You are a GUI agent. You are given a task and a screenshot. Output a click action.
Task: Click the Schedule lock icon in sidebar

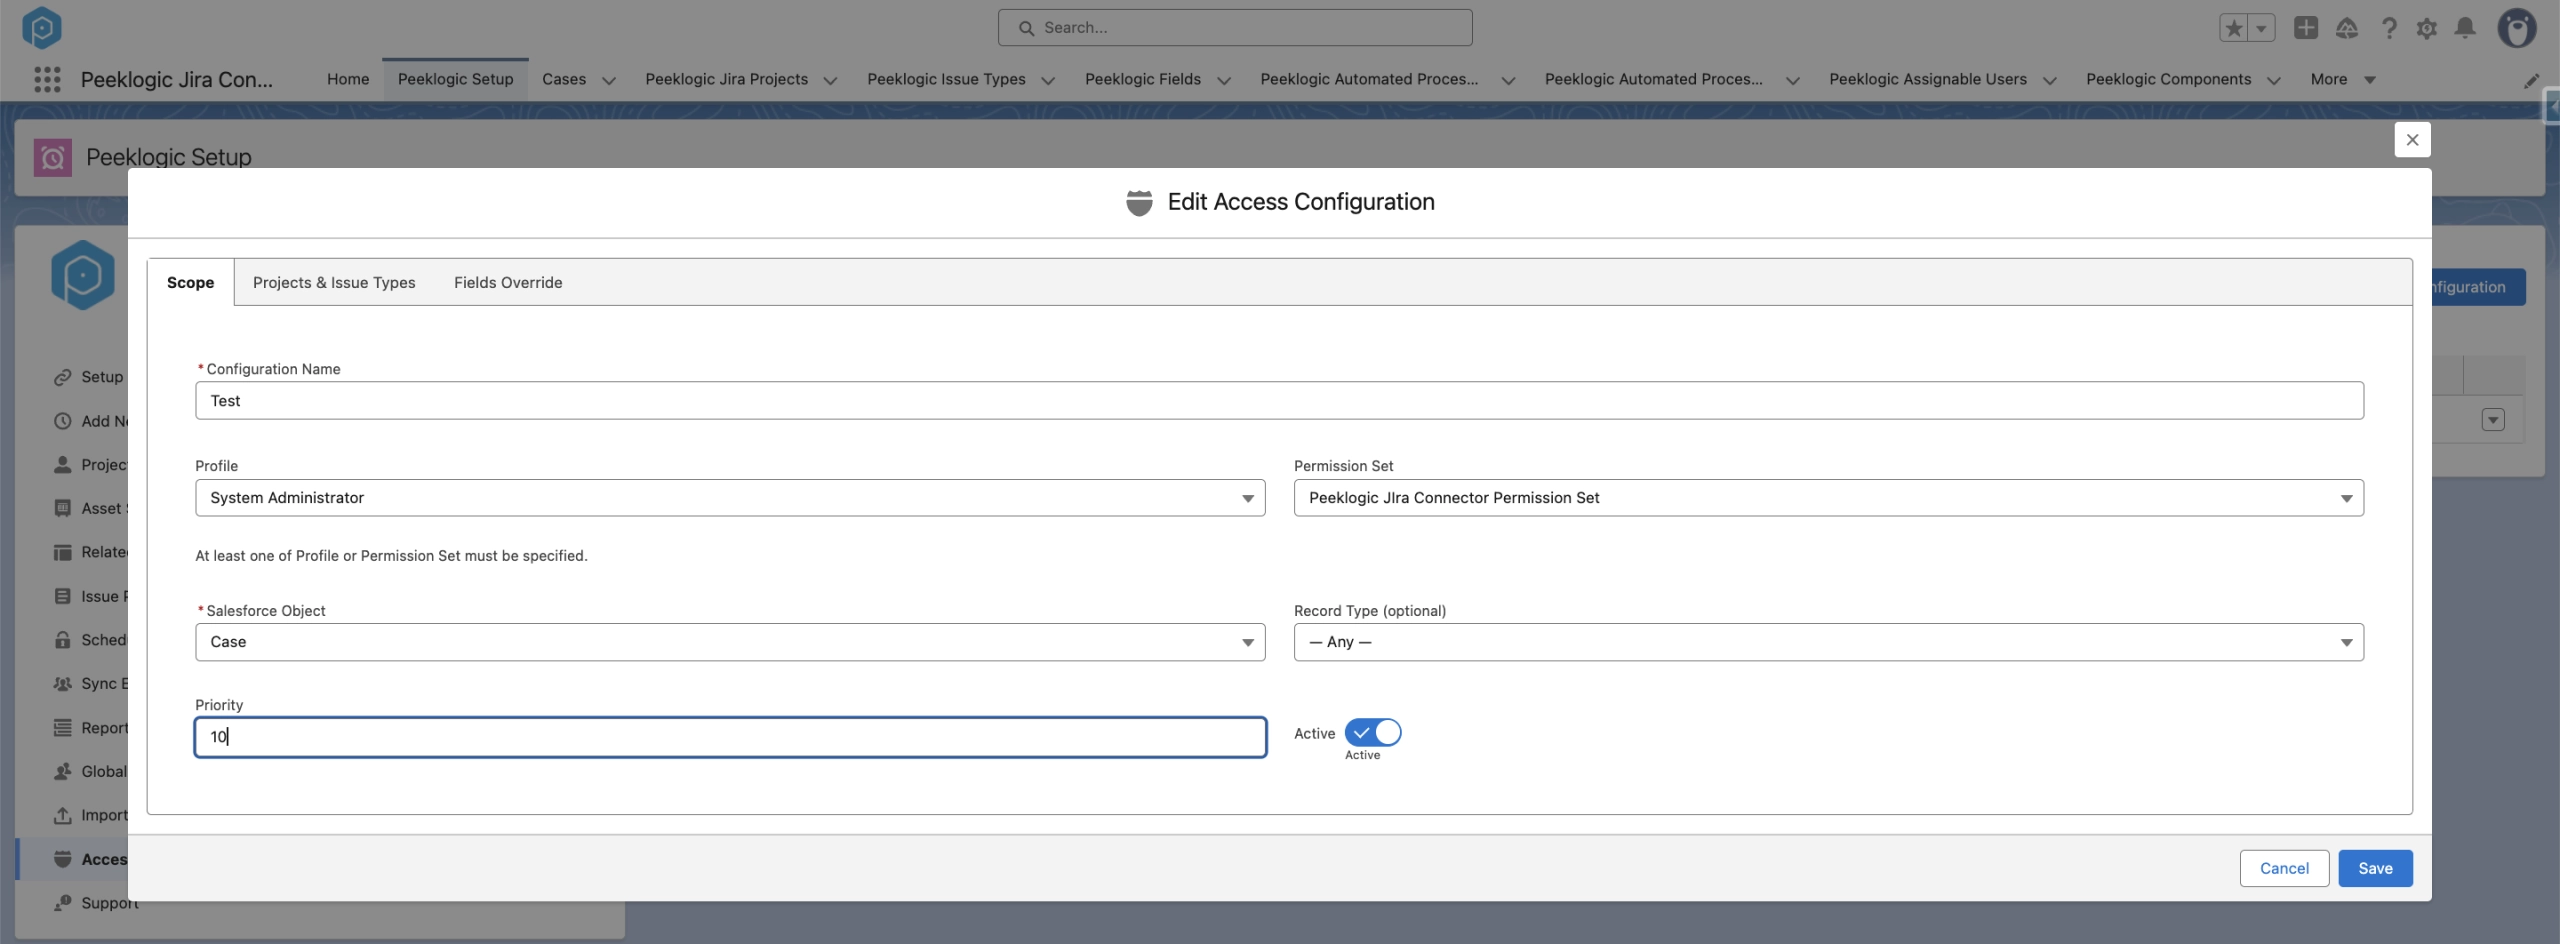pyautogui.click(x=63, y=640)
